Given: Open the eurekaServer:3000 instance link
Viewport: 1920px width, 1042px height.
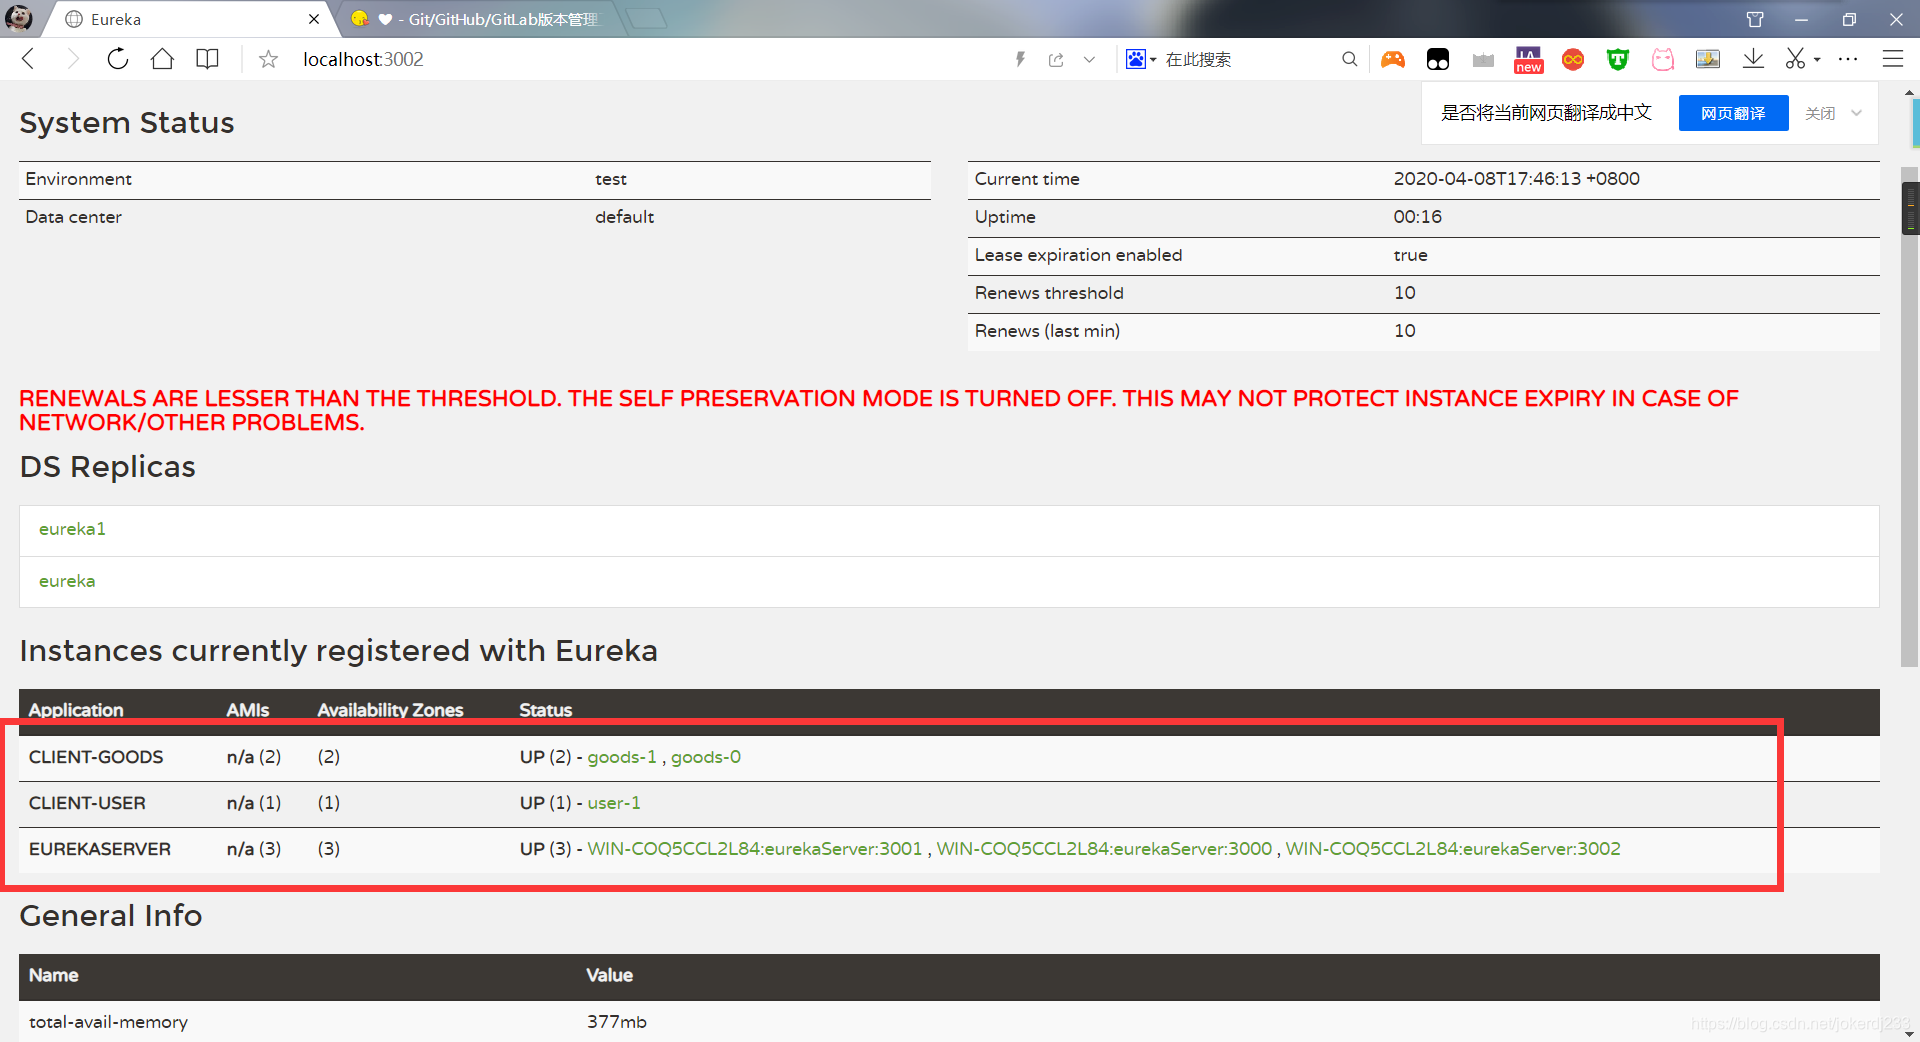Looking at the screenshot, I should pyautogui.click(x=1104, y=849).
